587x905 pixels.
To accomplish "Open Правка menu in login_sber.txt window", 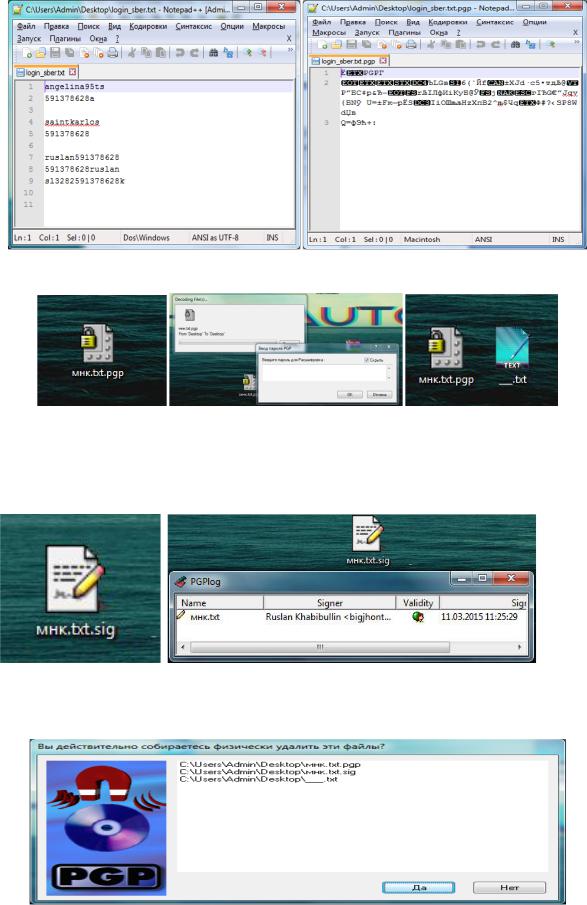I will tap(56, 26).
